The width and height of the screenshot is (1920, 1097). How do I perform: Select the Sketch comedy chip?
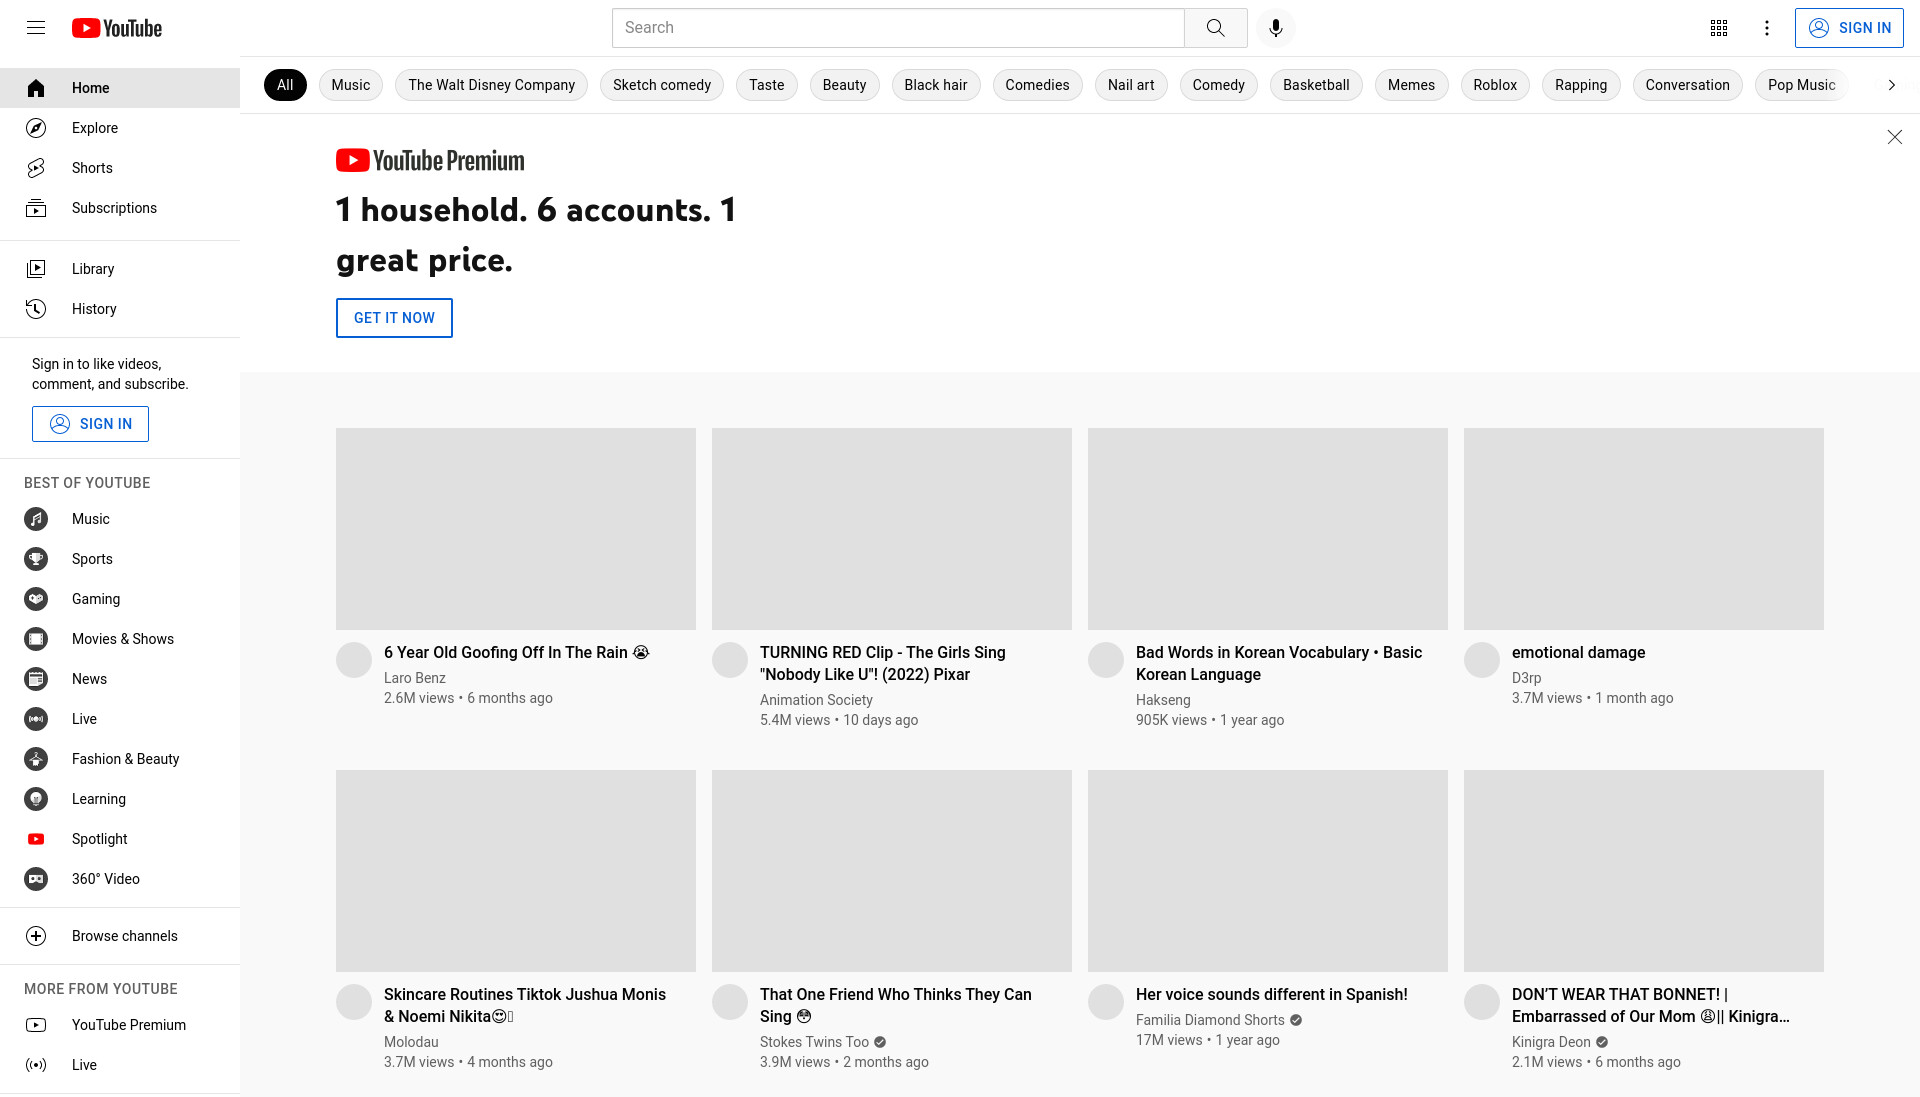coord(662,85)
